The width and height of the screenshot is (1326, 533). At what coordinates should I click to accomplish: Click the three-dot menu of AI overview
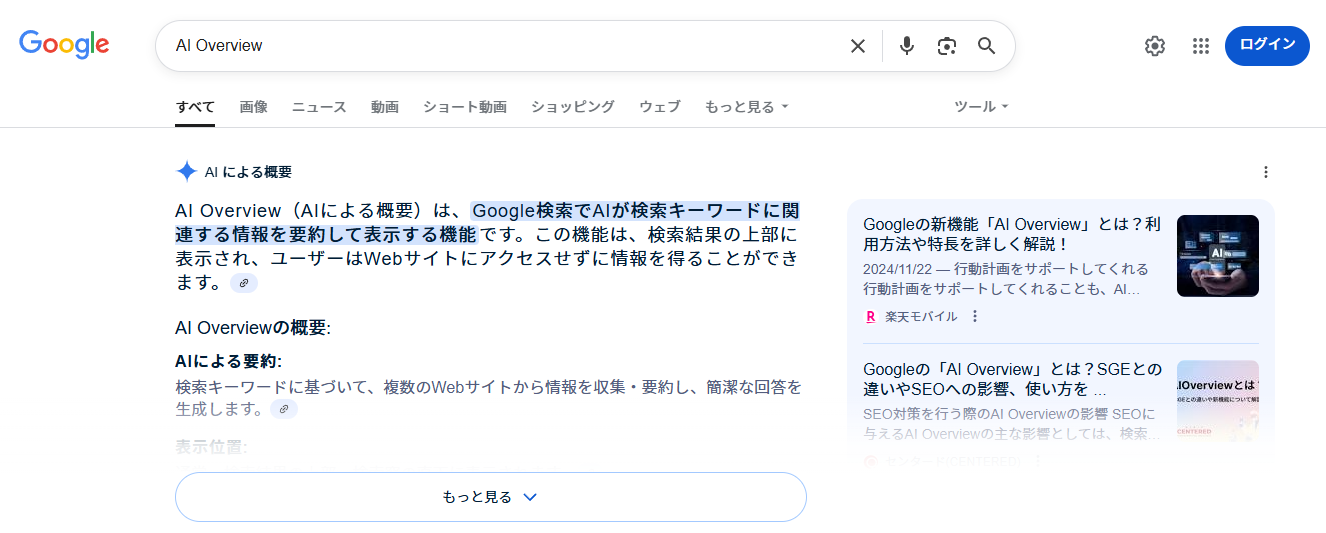tap(1266, 172)
